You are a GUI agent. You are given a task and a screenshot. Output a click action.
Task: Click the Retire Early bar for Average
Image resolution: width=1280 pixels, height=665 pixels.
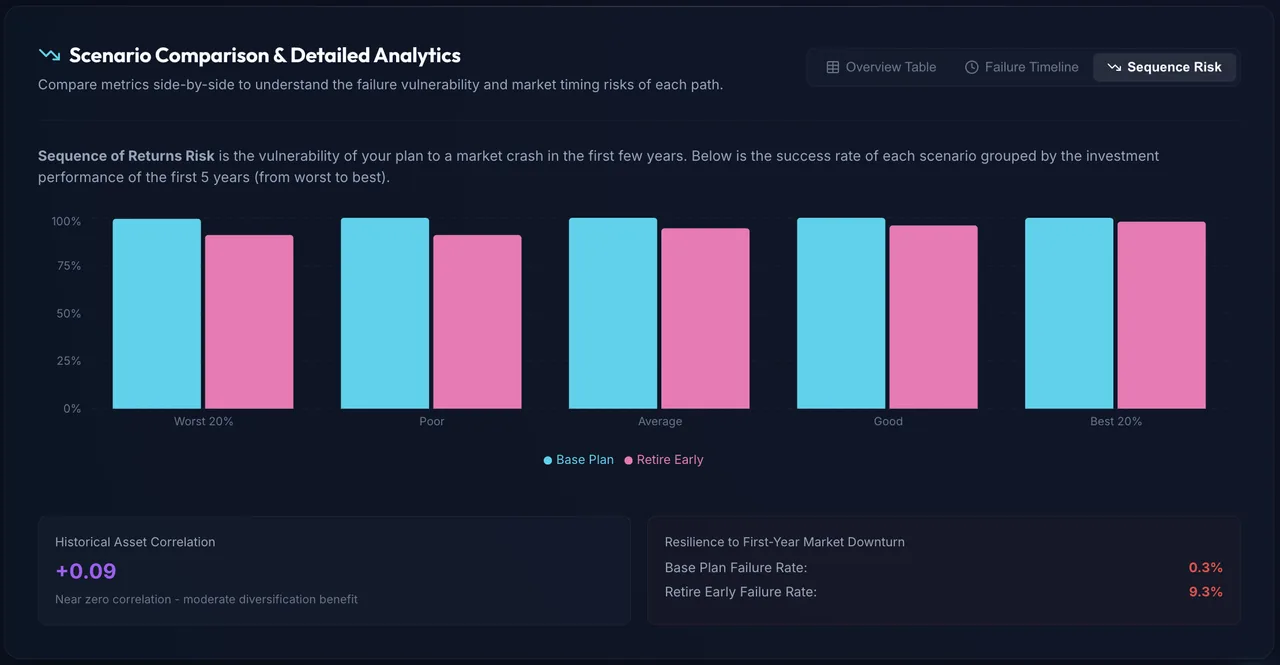tap(705, 318)
